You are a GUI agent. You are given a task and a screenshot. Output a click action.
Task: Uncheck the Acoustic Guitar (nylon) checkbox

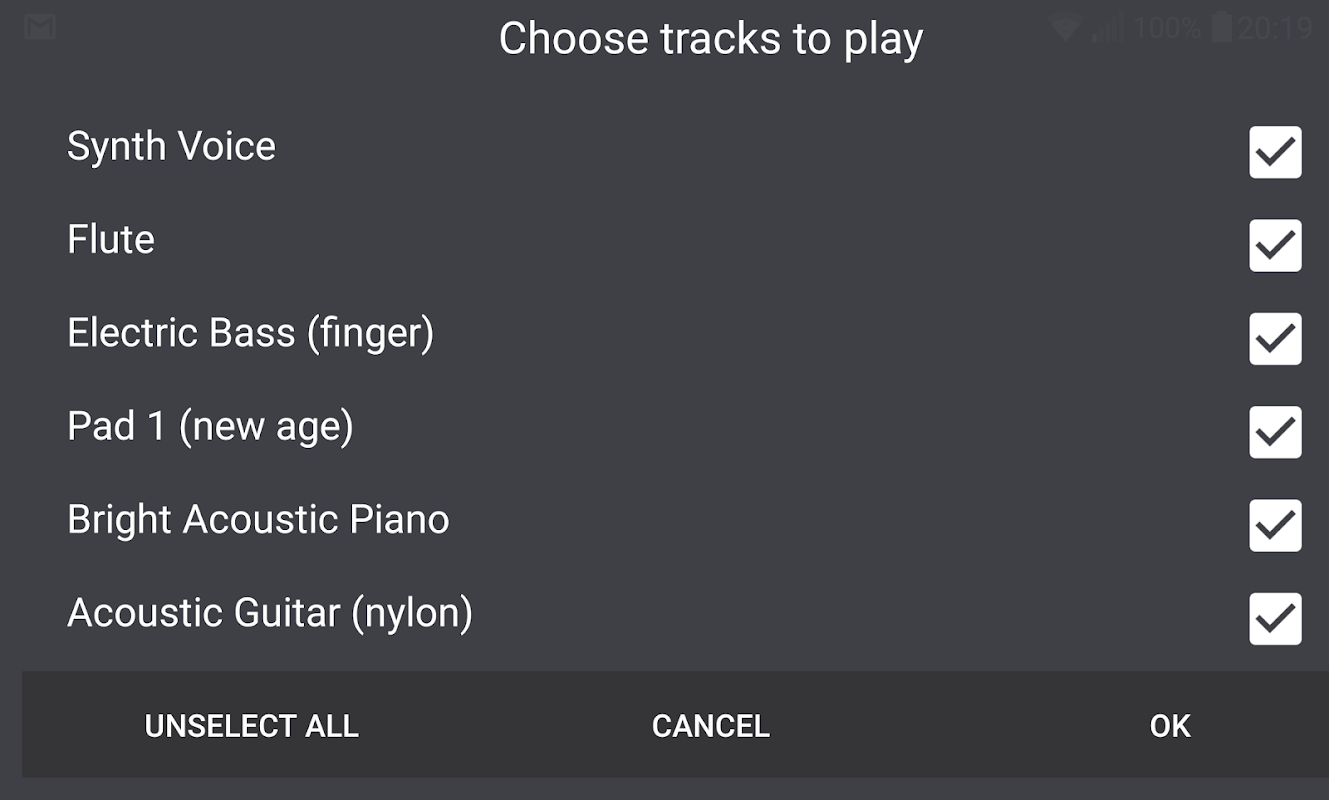click(x=1275, y=619)
